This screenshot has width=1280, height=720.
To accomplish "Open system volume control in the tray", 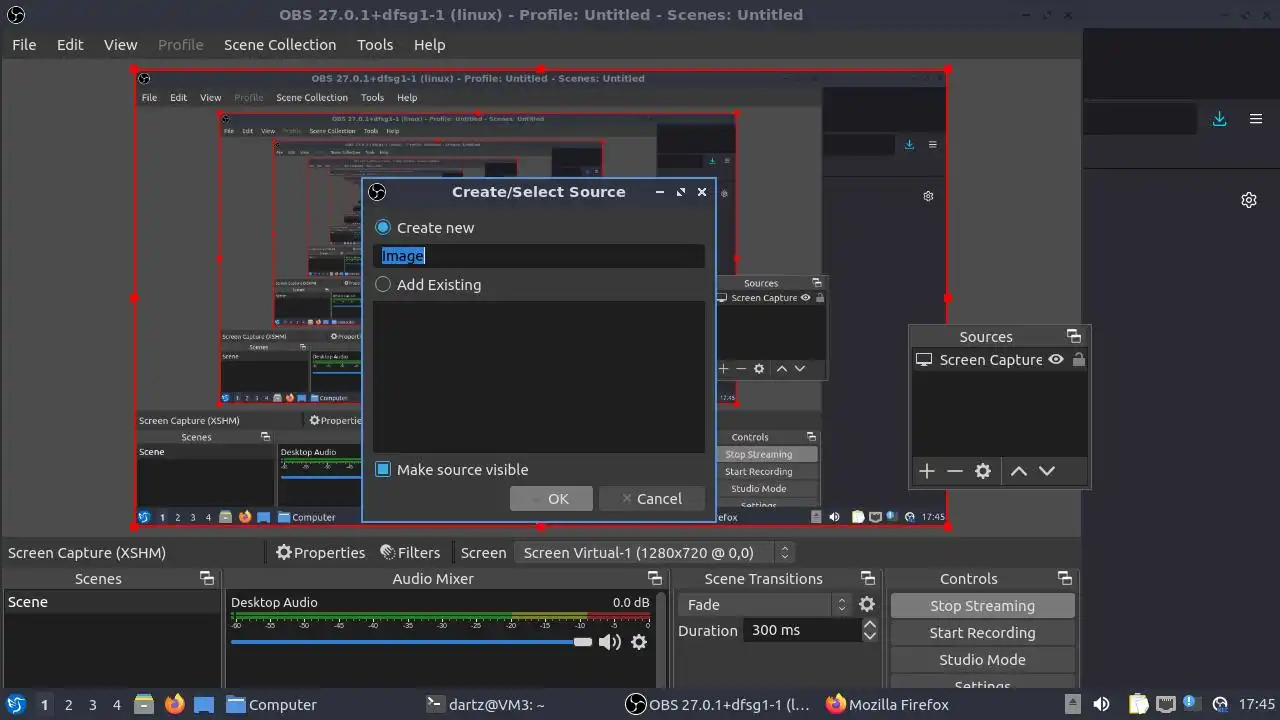I will click(x=1101, y=704).
